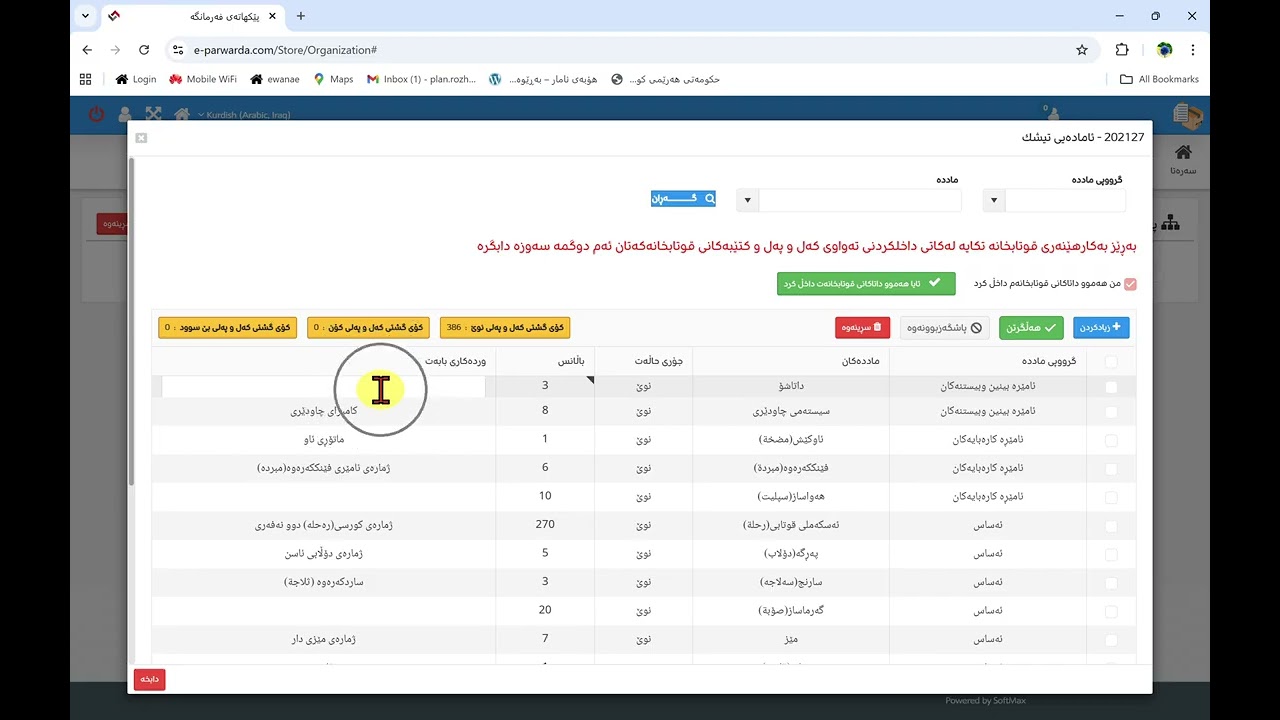This screenshot has width=1280, height=720.
Task: Select the checkbox for the سیستەمی چاودێری row
Action: [x=1111, y=412]
